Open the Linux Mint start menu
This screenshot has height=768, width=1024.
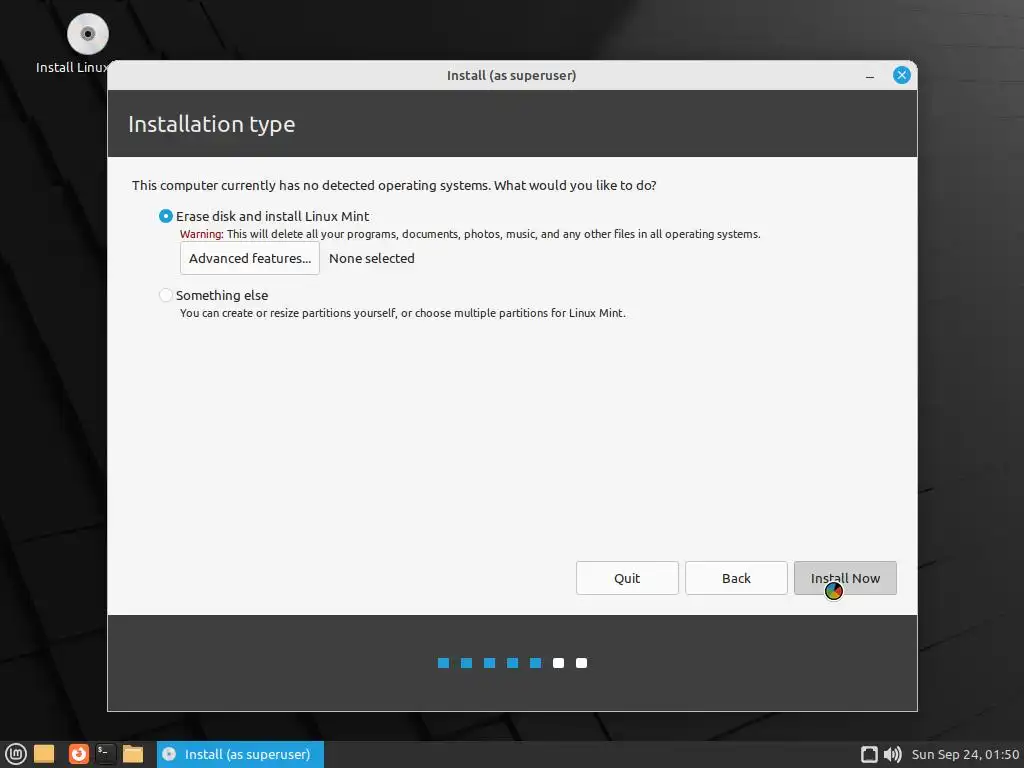[x=16, y=754]
